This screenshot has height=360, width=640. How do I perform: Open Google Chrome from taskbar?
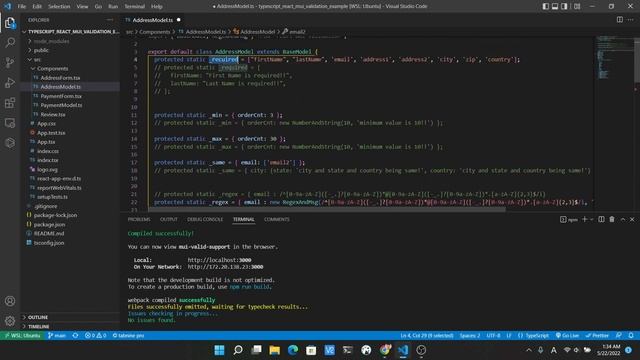coord(384,350)
